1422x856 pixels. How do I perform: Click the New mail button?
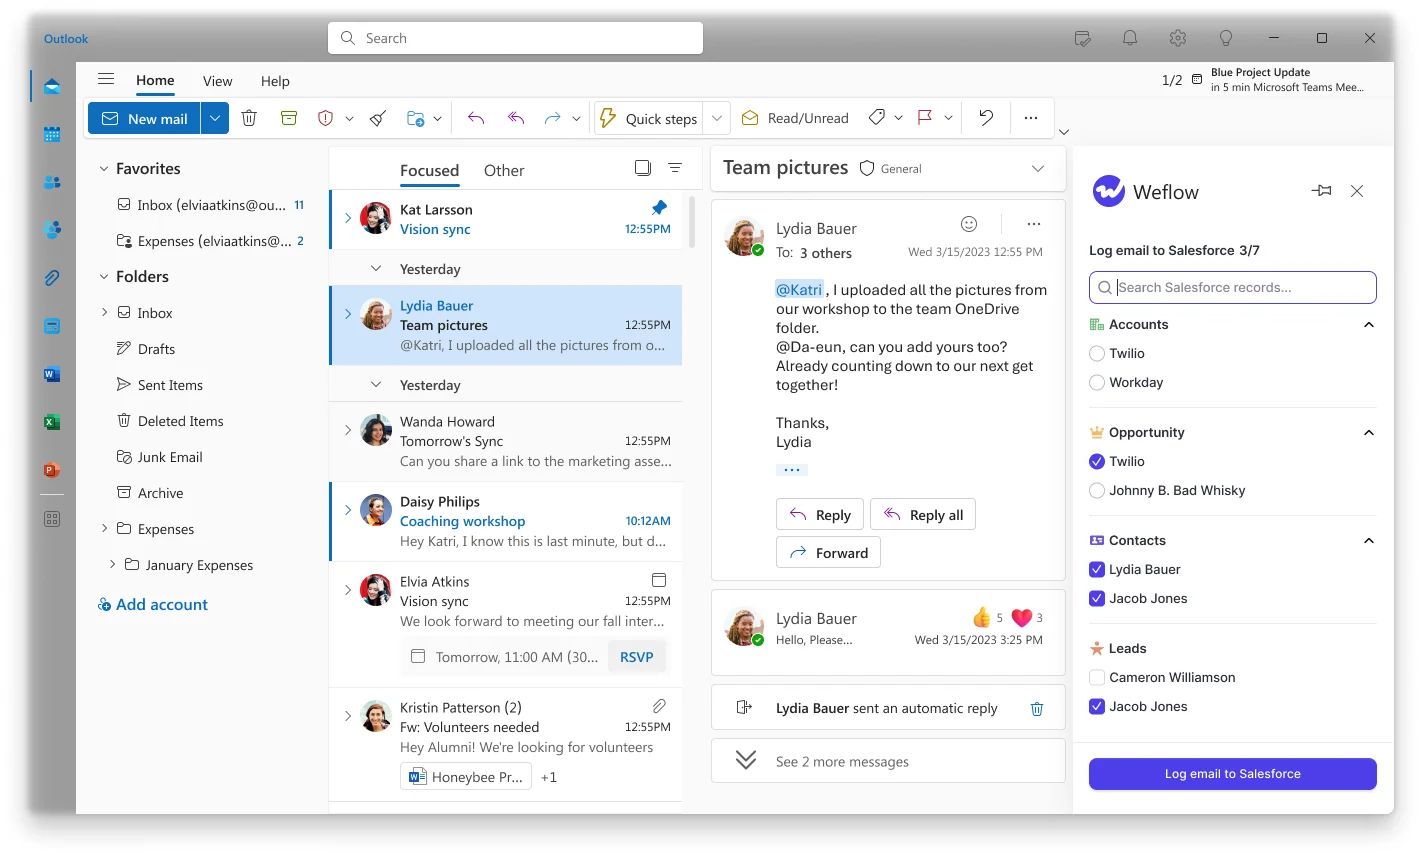tap(145, 118)
